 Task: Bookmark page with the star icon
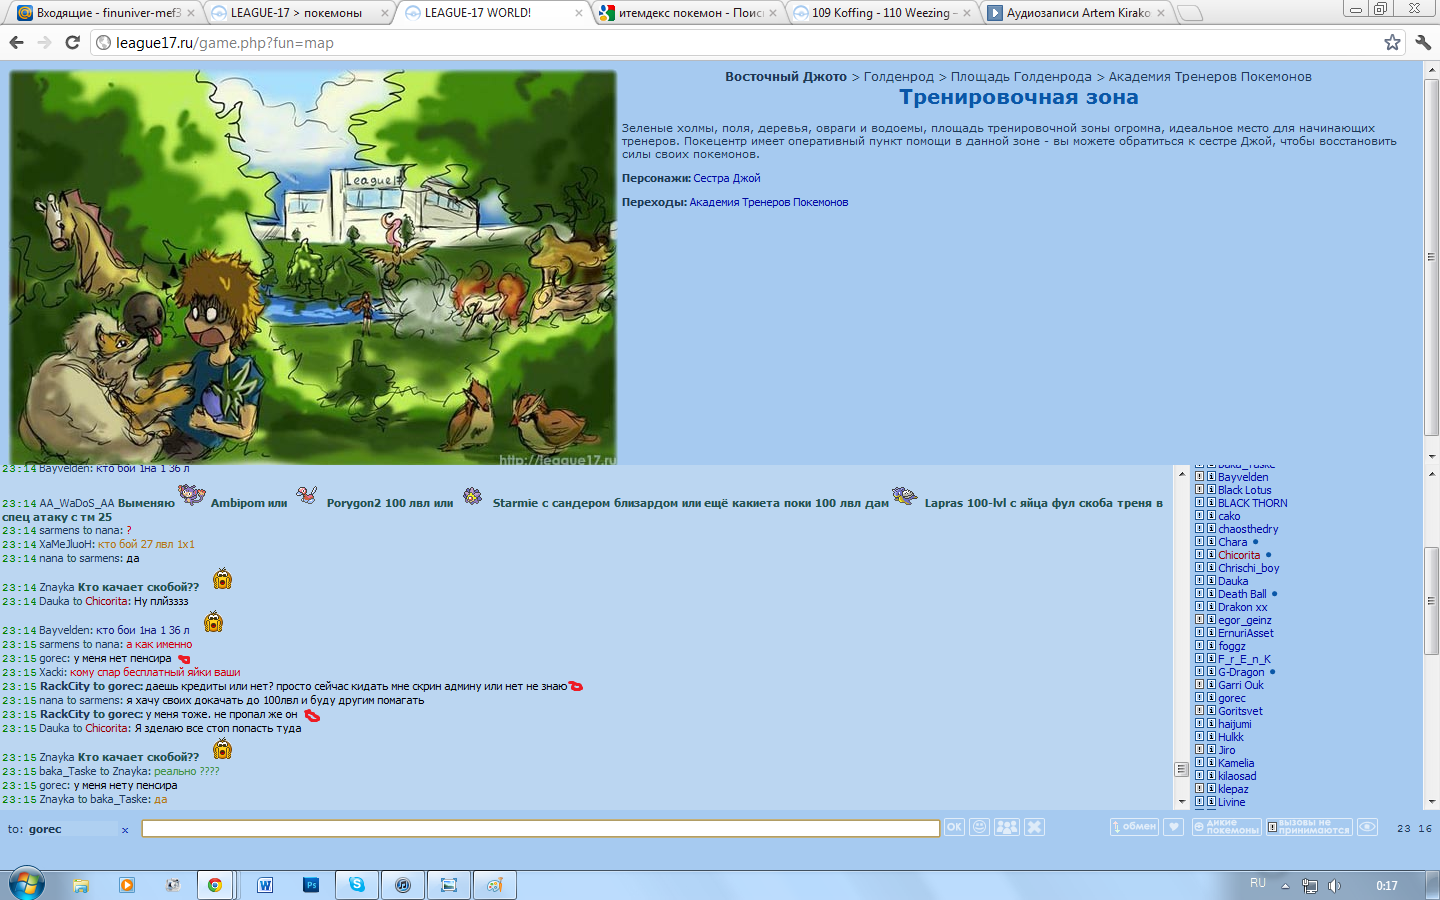tap(1392, 42)
